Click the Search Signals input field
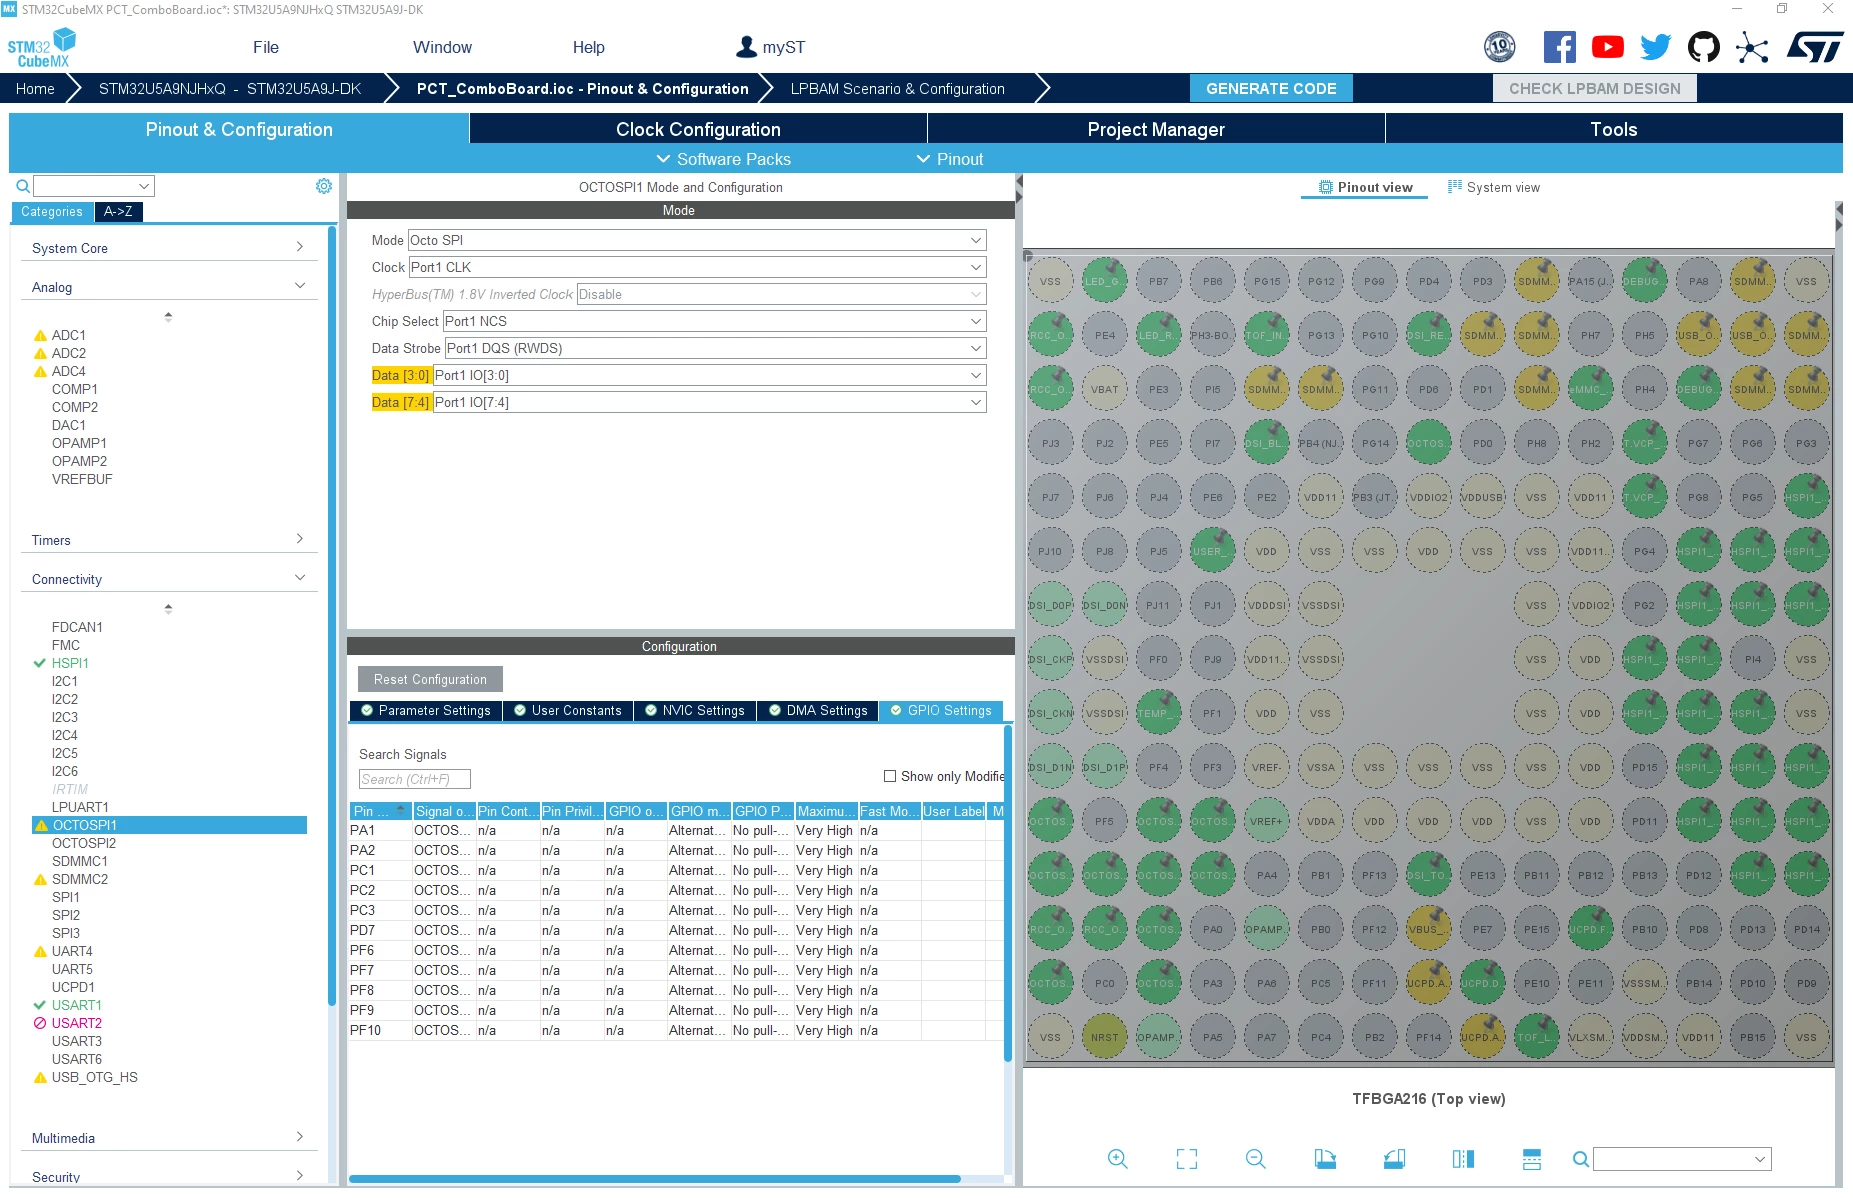 (x=414, y=779)
